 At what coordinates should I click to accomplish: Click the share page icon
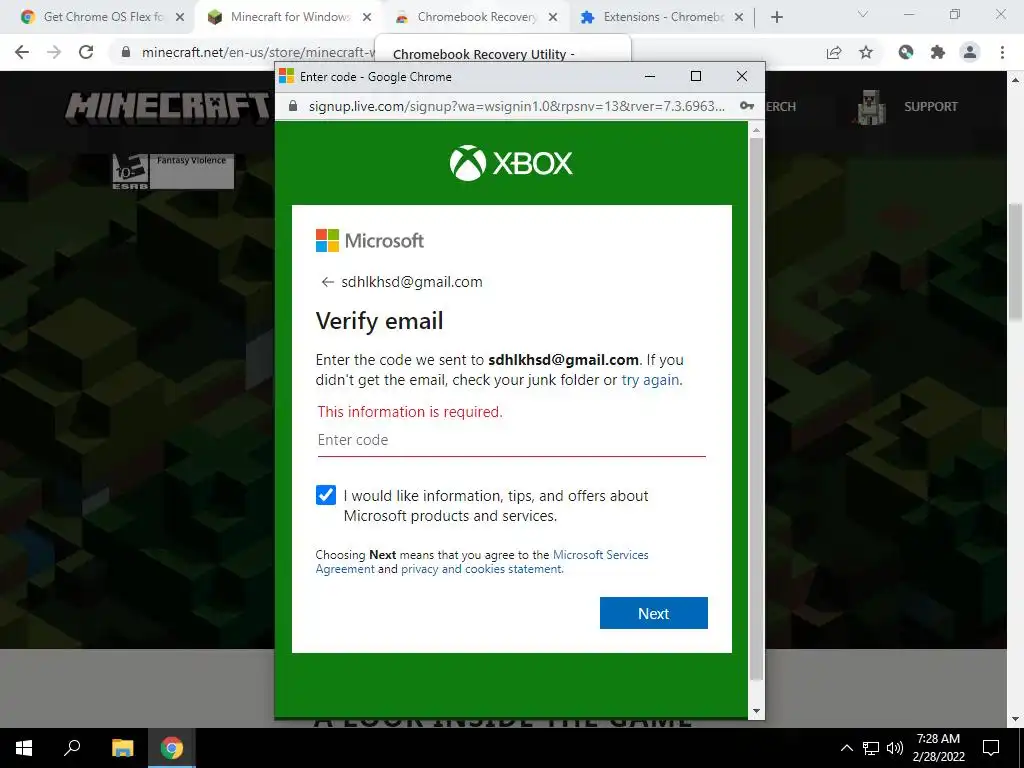(x=834, y=52)
